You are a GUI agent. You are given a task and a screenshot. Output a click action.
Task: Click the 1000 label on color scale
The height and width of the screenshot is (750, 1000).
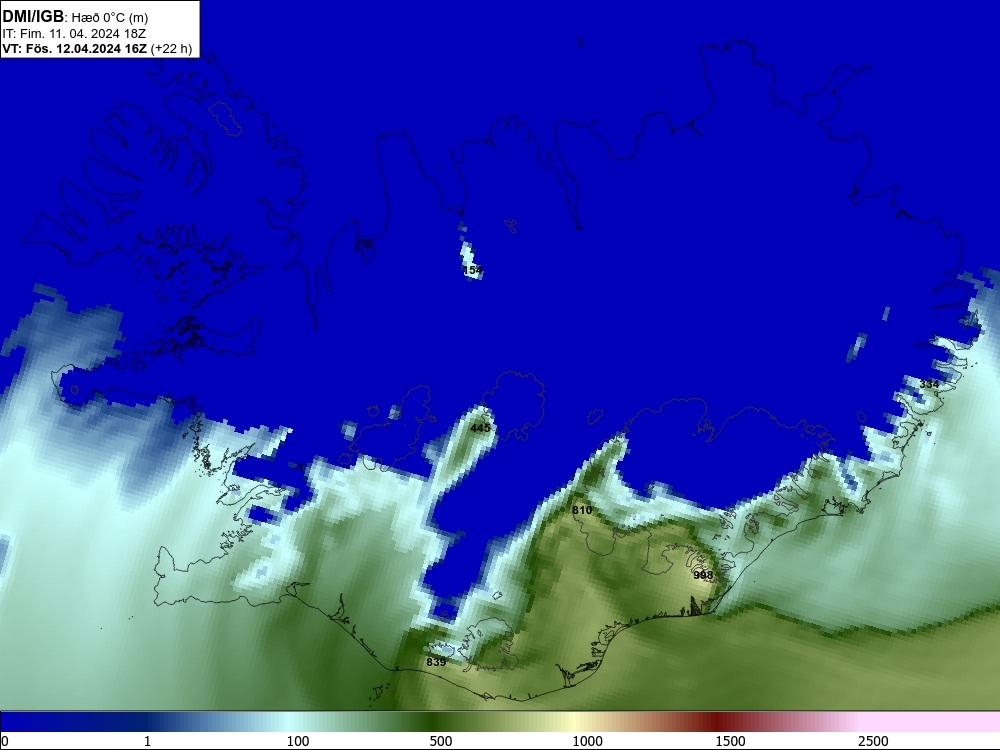587,741
